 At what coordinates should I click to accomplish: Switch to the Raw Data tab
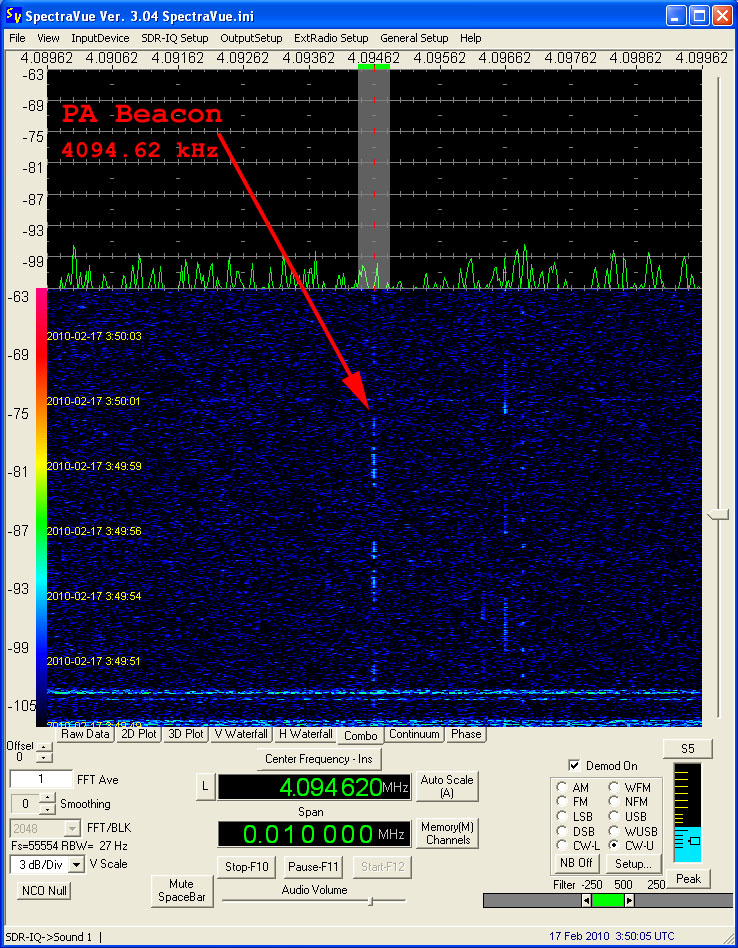pos(84,734)
